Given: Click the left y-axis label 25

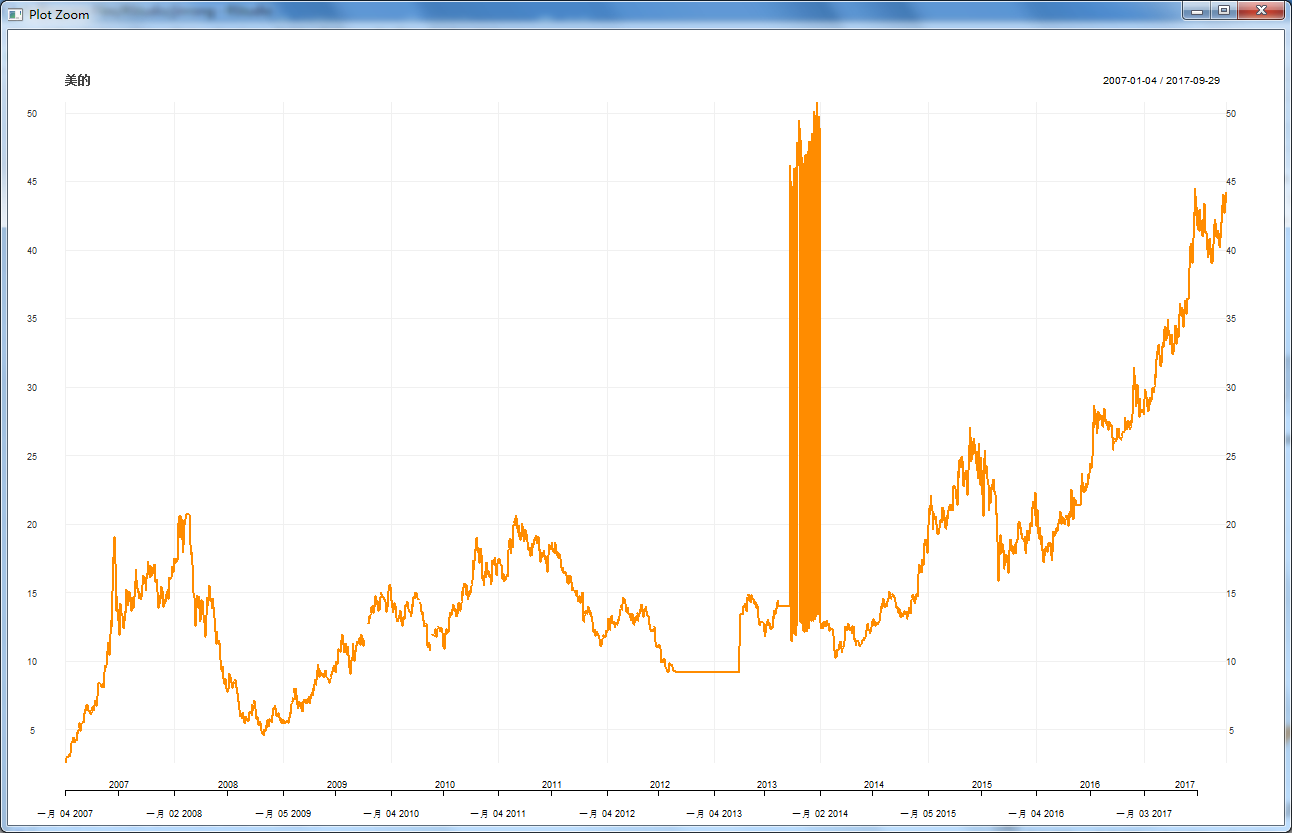Looking at the screenshot, I should 32,457.
